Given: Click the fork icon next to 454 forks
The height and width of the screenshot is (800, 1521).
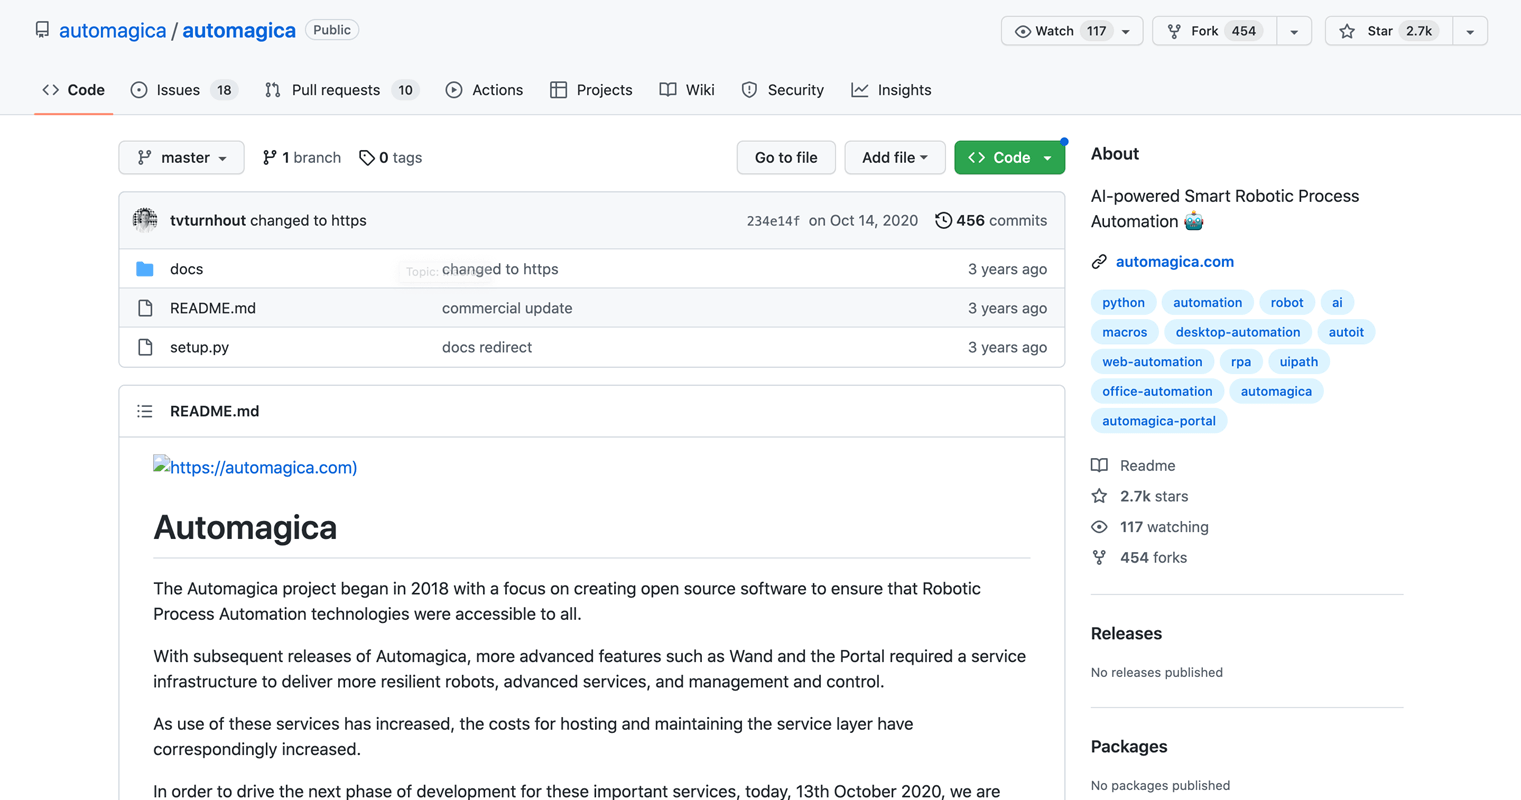Looking at the screenshot, I should coord(1099,558).
